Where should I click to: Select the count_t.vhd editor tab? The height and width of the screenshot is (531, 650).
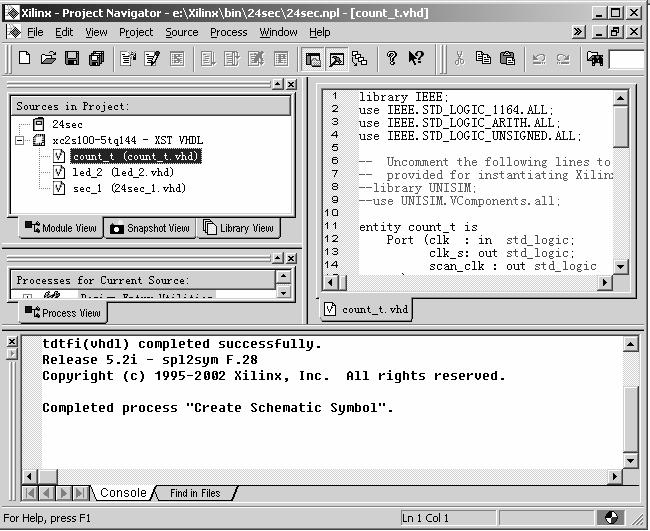367,310
